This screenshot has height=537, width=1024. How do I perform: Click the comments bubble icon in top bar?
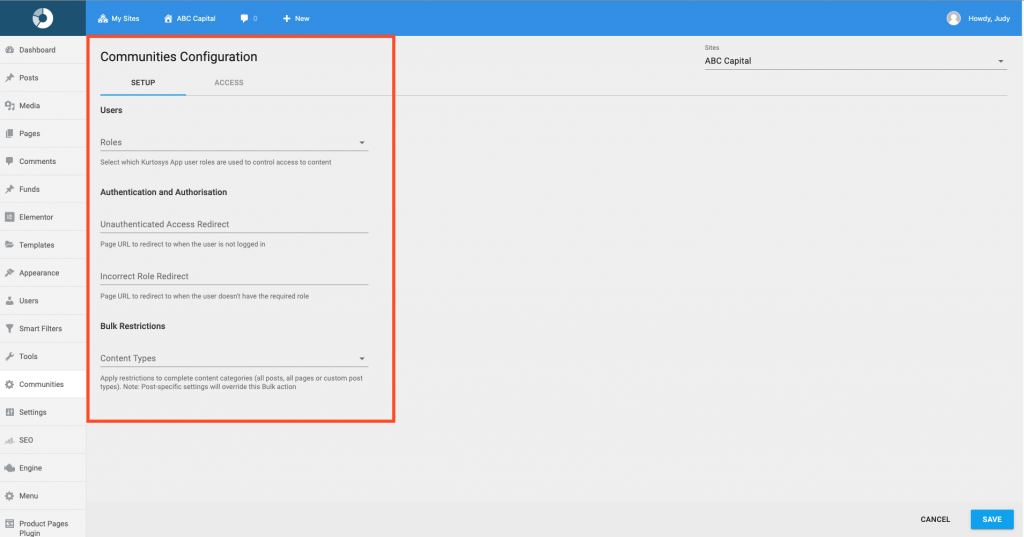tap(244, 18)
